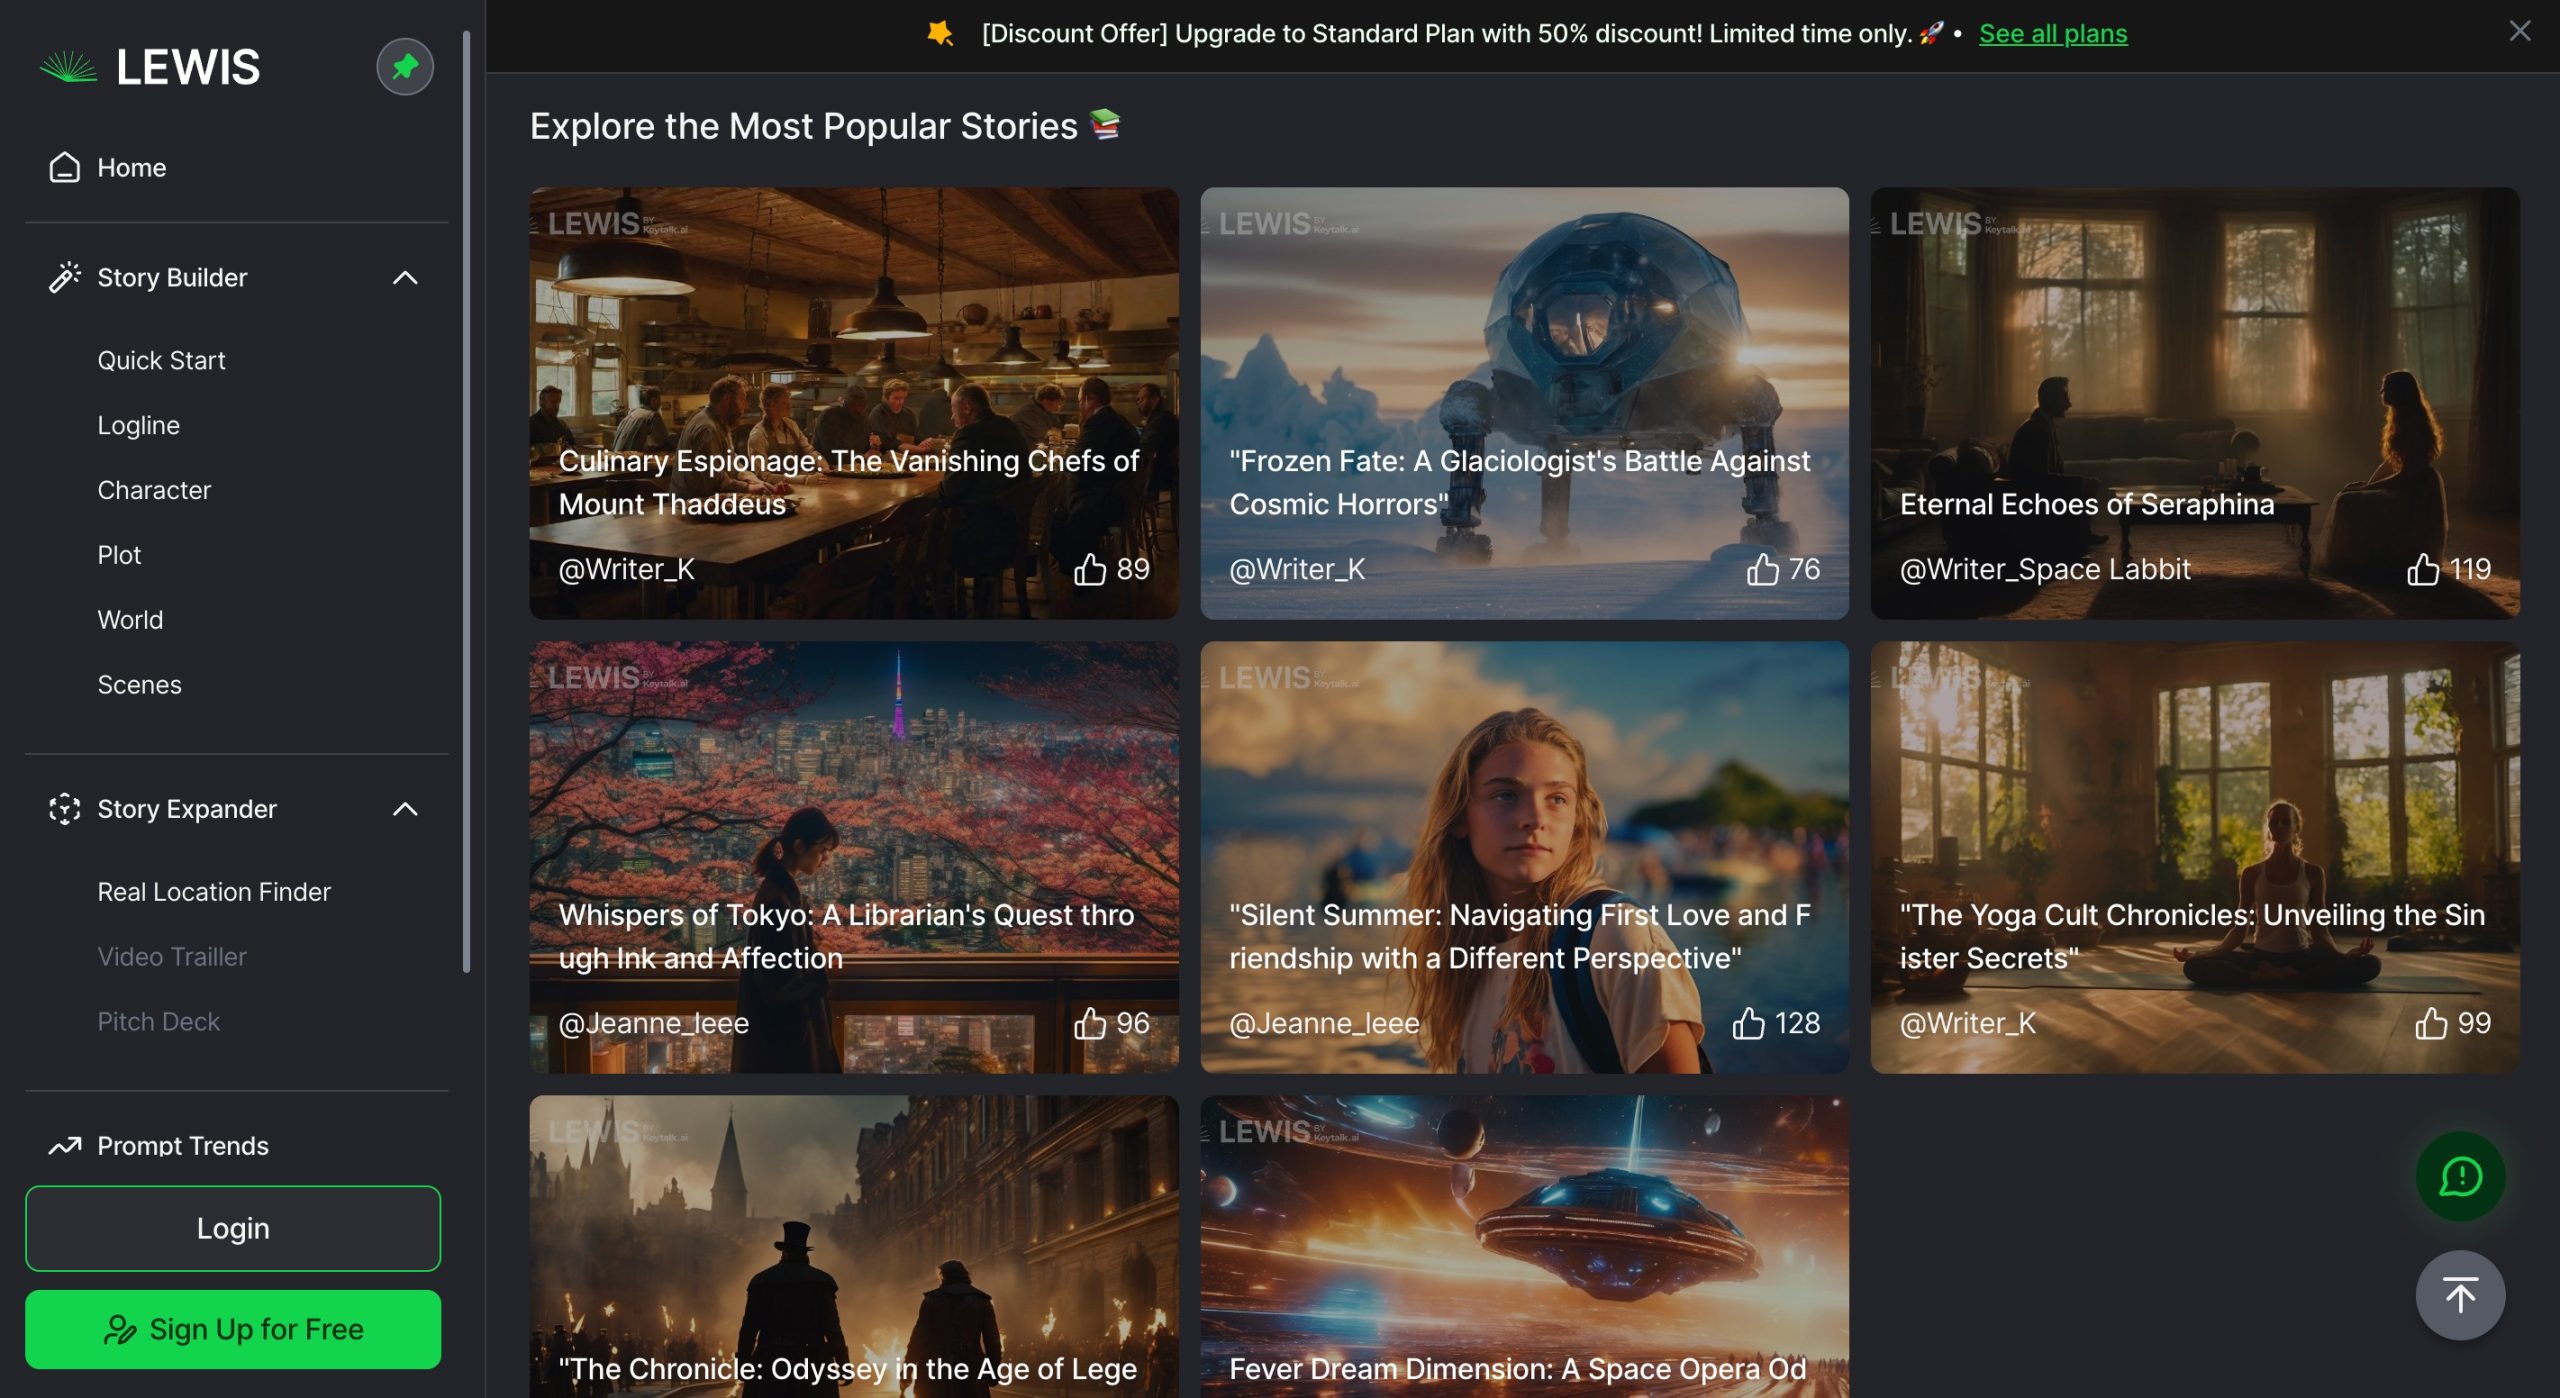Click the Story Expander icon
Screen dimensions: 2560x1398
pos(65,809)
